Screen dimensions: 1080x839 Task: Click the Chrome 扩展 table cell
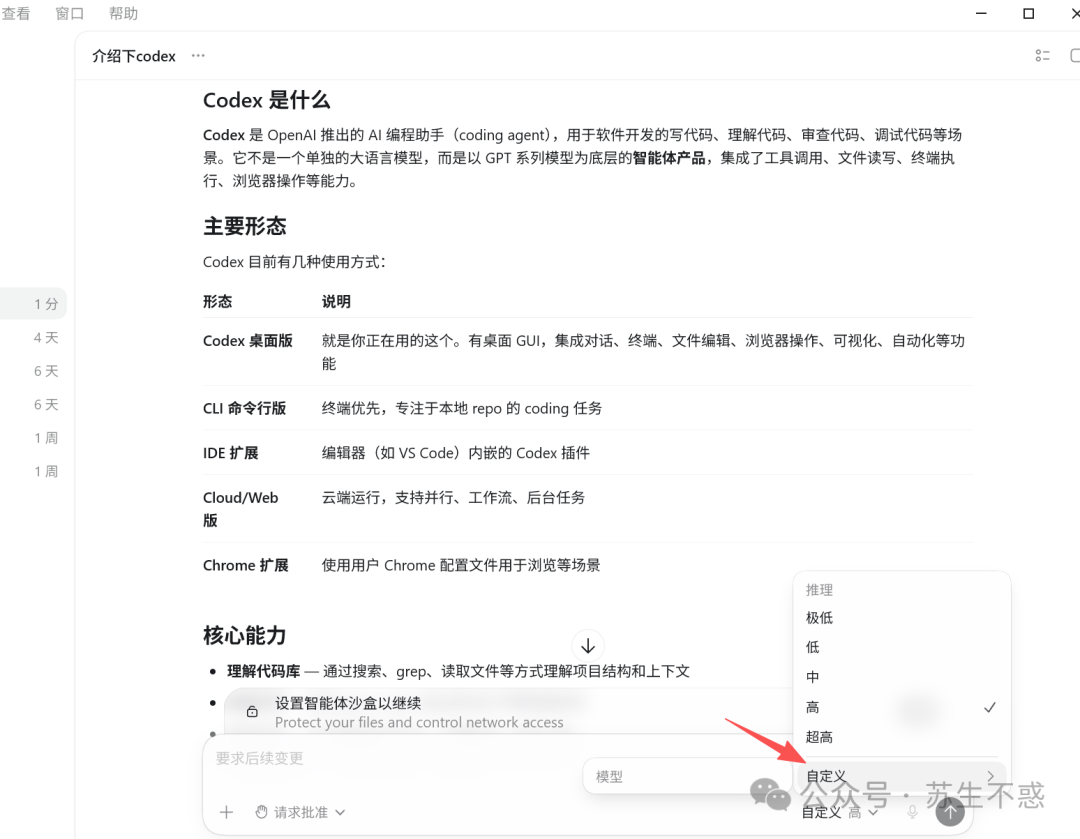(x=246, y=565)
